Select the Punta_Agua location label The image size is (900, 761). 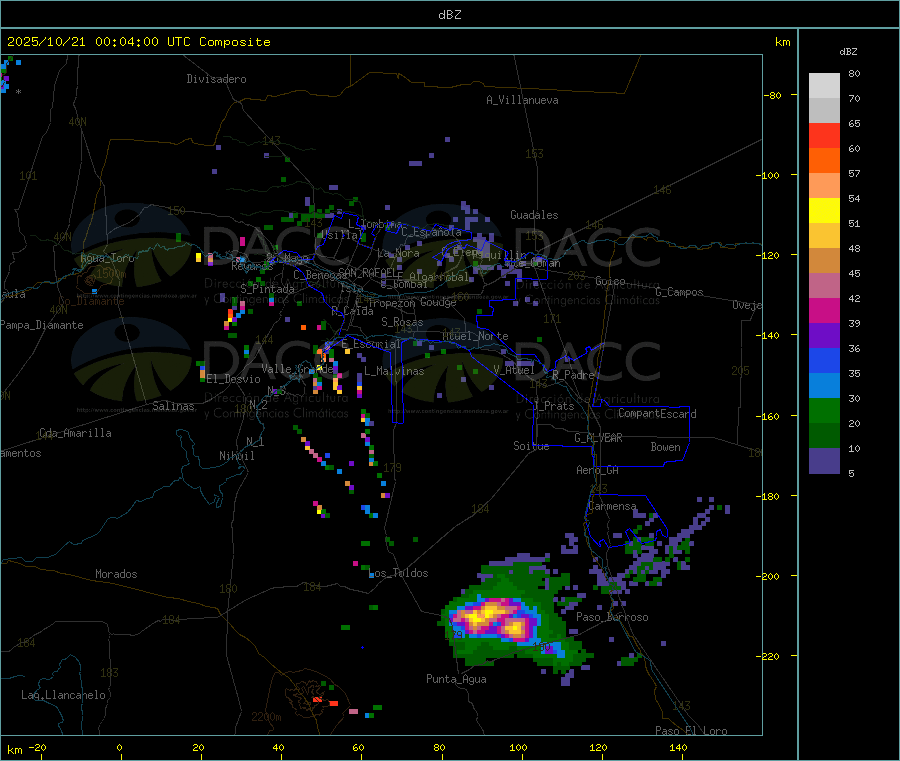tap(456, 679)
